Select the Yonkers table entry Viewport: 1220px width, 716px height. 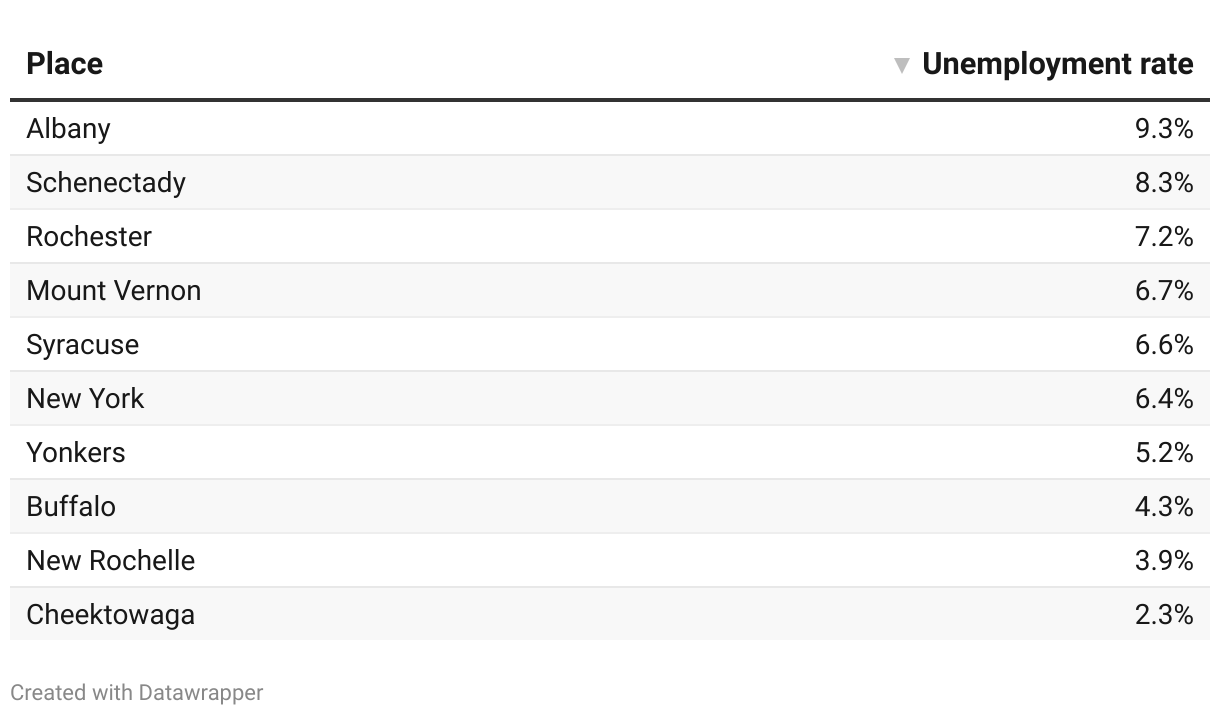coord(76,453)
